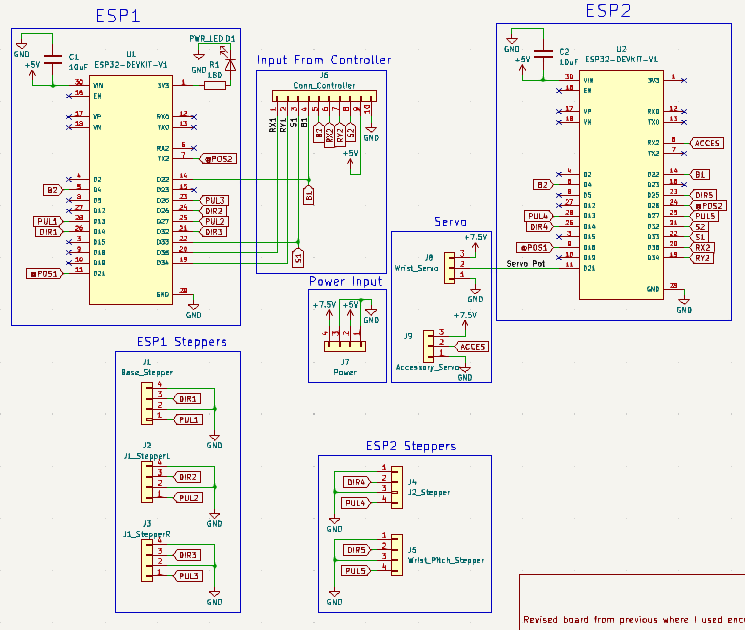Click the DIR2 label on U1 pin D26
Screen dimensions: 745x630
(x=213, y=211)
